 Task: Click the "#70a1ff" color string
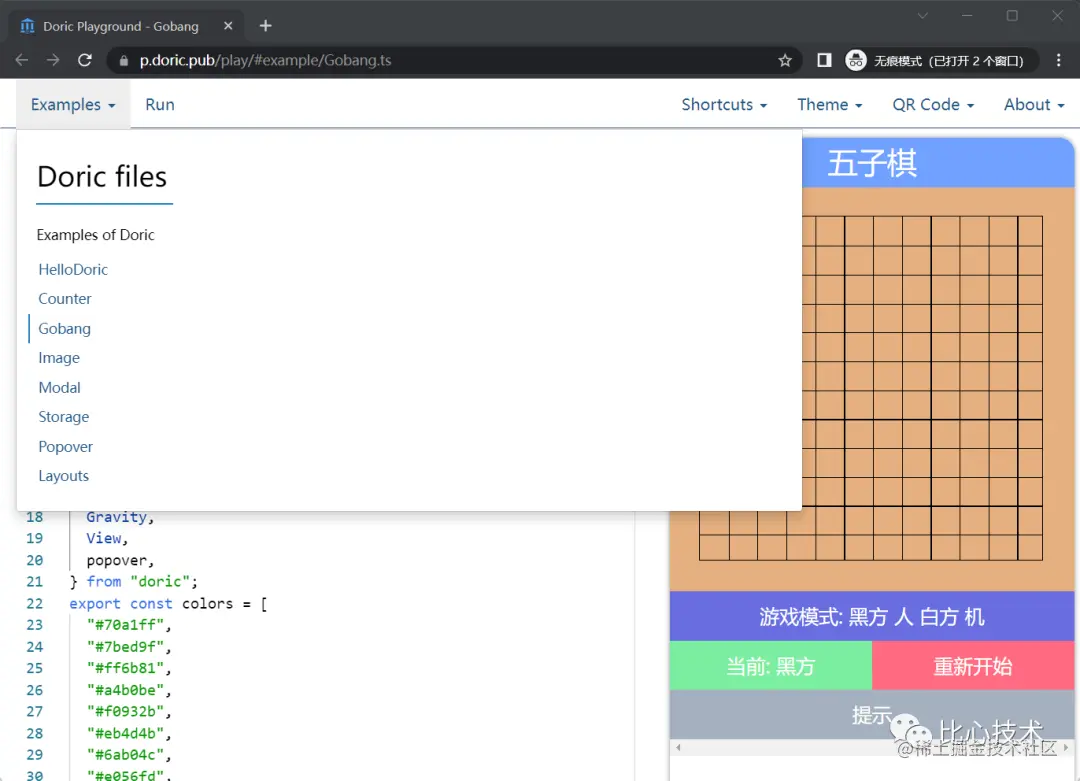pyautogui.click(x=125, y=625)
